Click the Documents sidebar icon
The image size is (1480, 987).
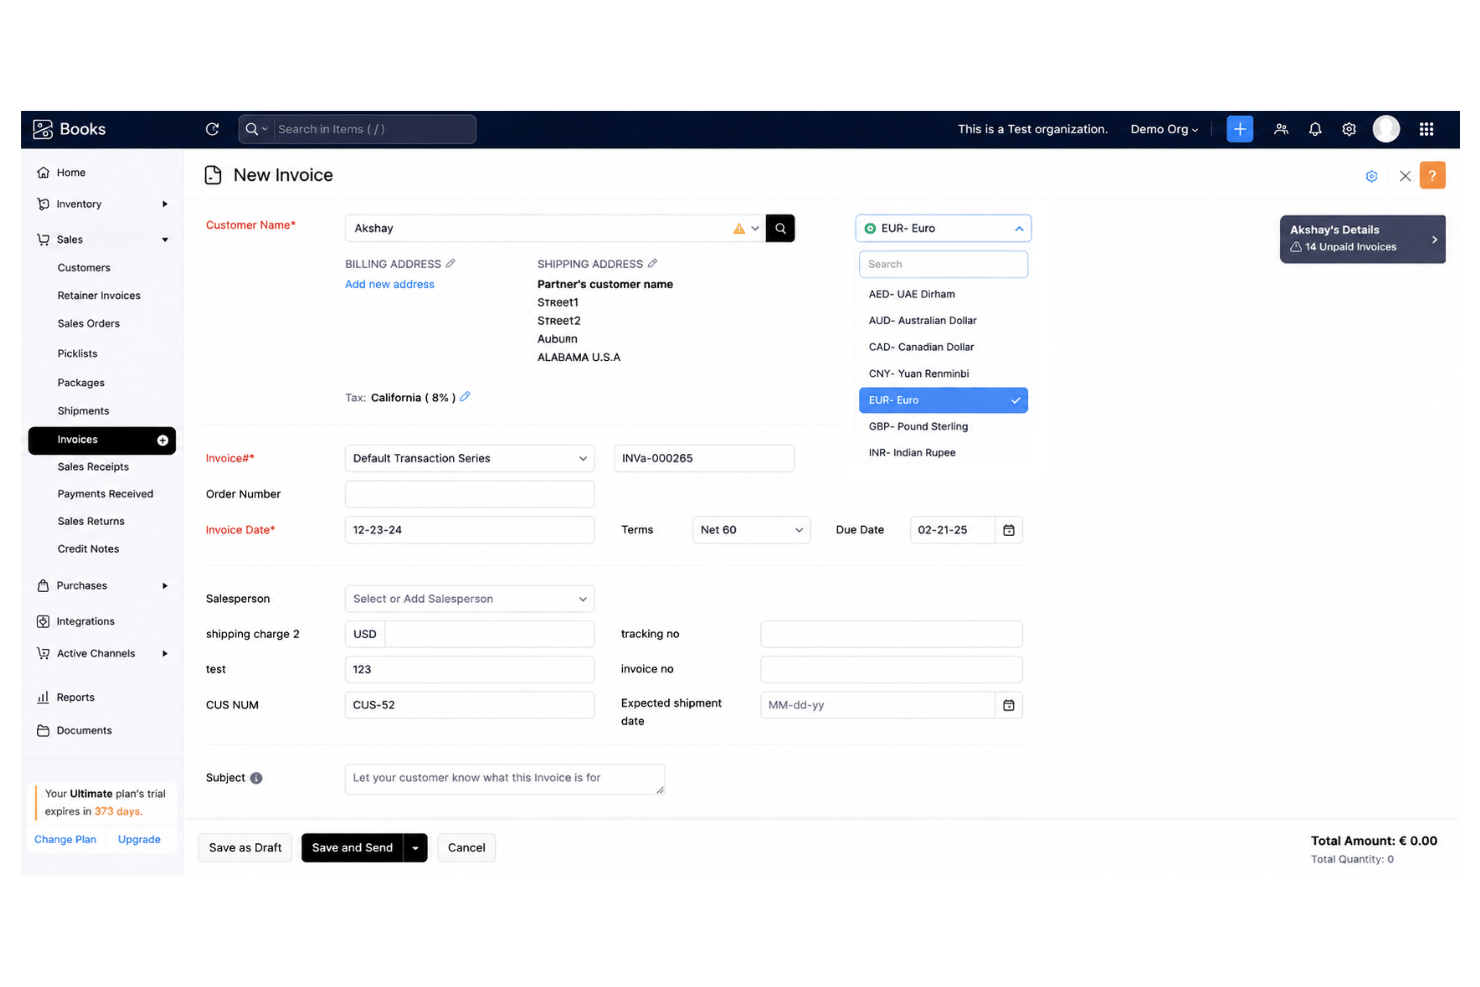tap(43, 730)
